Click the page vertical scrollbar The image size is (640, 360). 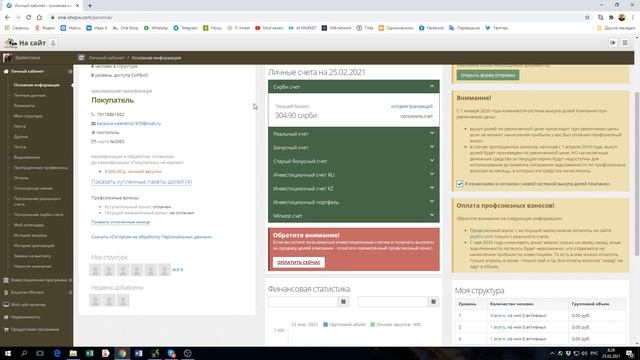pos(637,174)
